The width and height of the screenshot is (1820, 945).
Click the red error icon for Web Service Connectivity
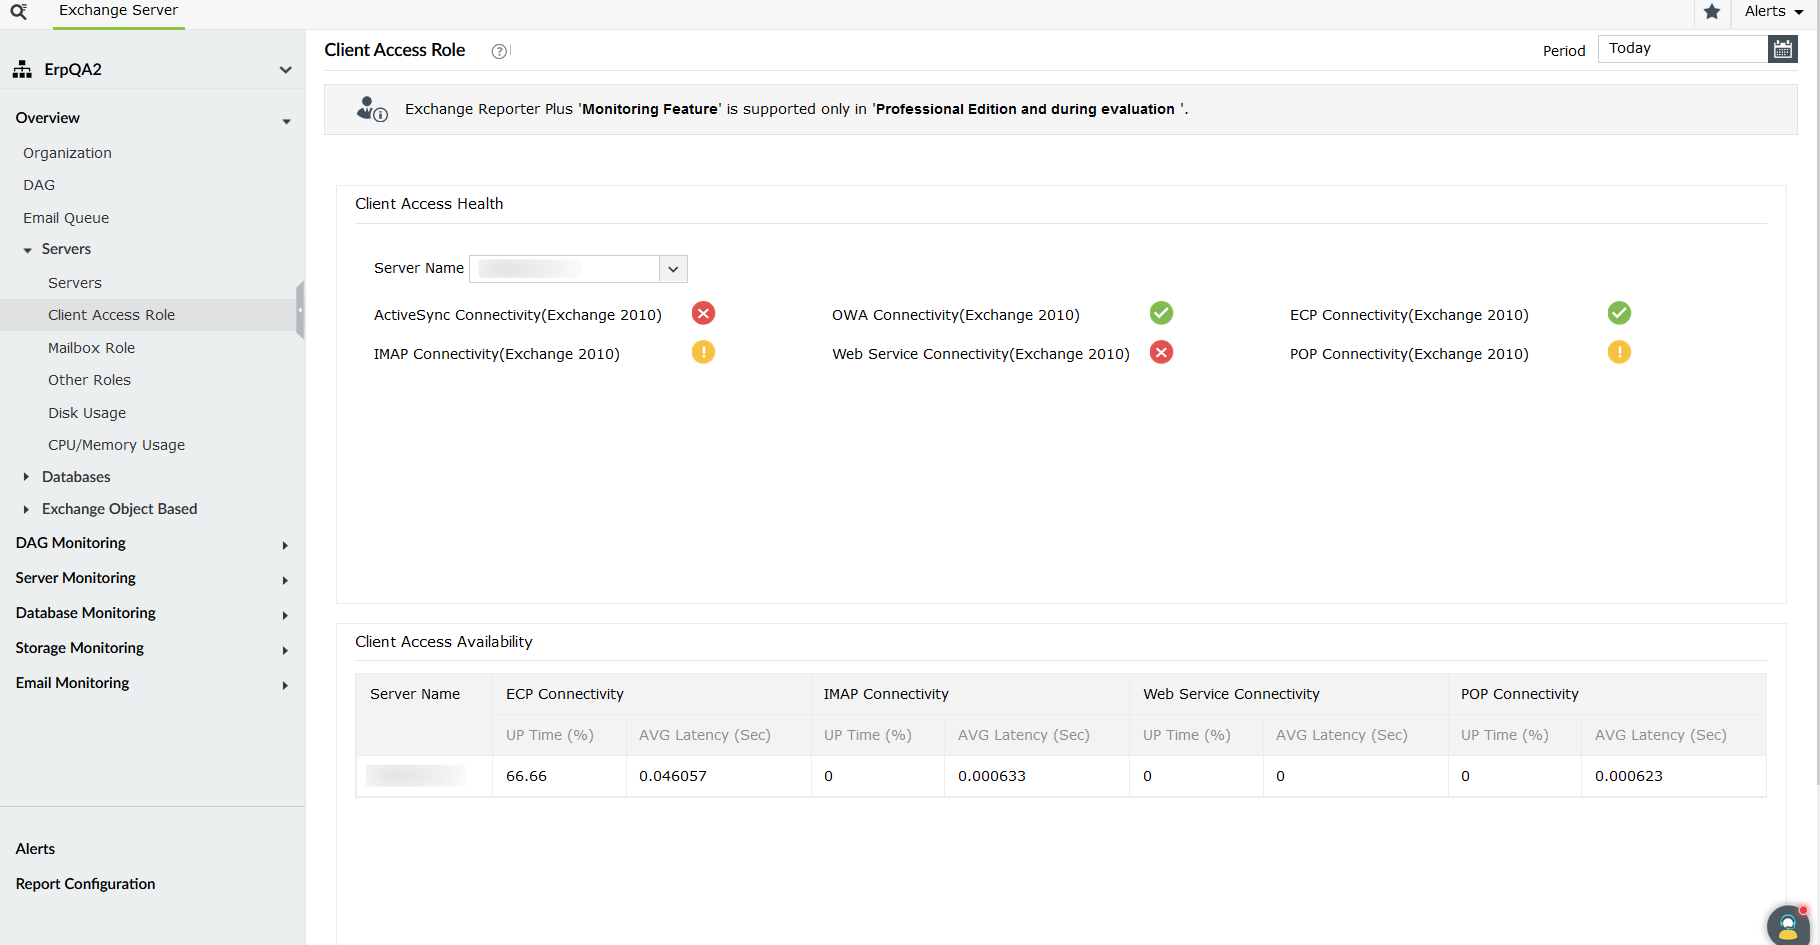(x=1161, y=352)
